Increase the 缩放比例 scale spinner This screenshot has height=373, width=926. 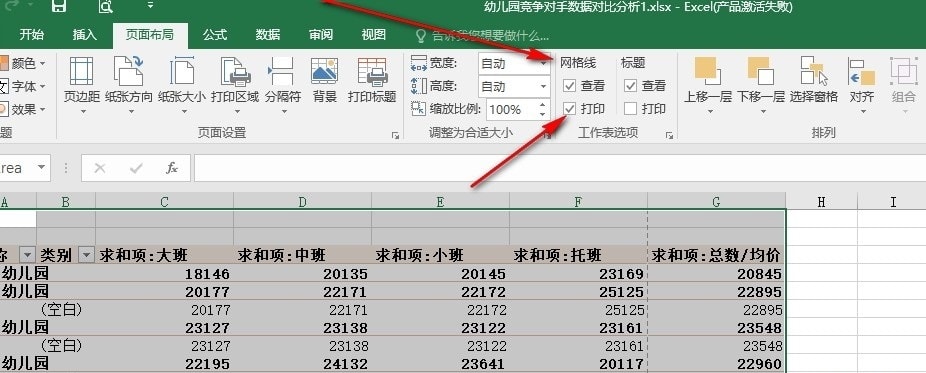pos(542,104)
